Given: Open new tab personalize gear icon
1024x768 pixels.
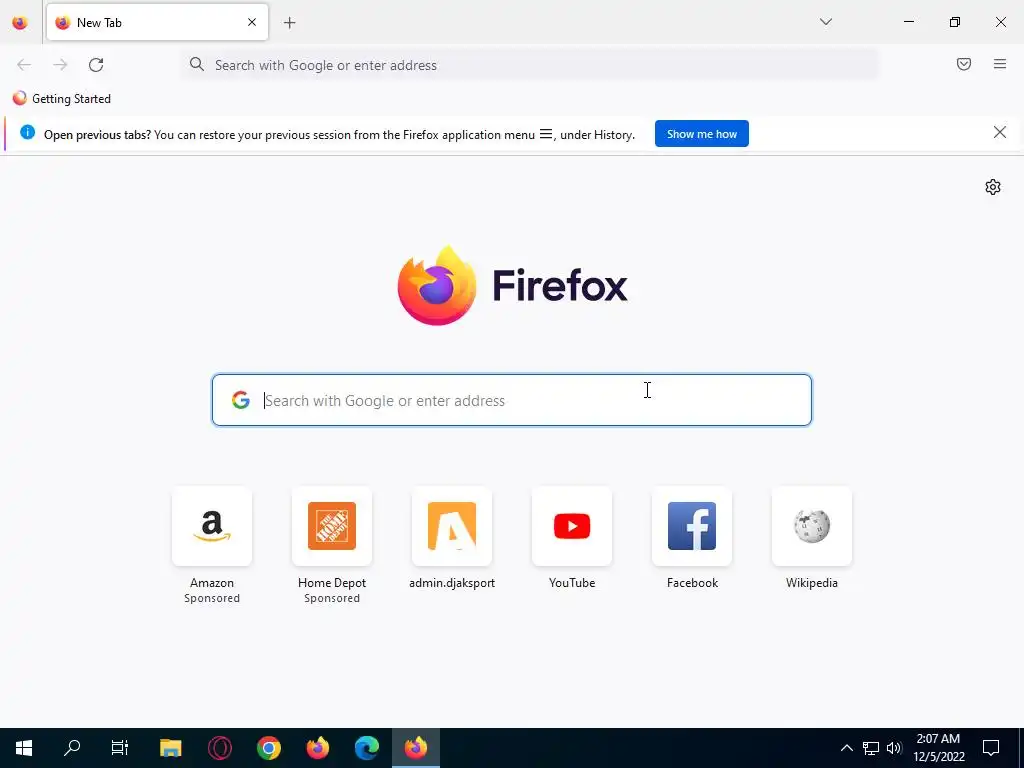Looking at the screenshot, I should pos(993,187).
